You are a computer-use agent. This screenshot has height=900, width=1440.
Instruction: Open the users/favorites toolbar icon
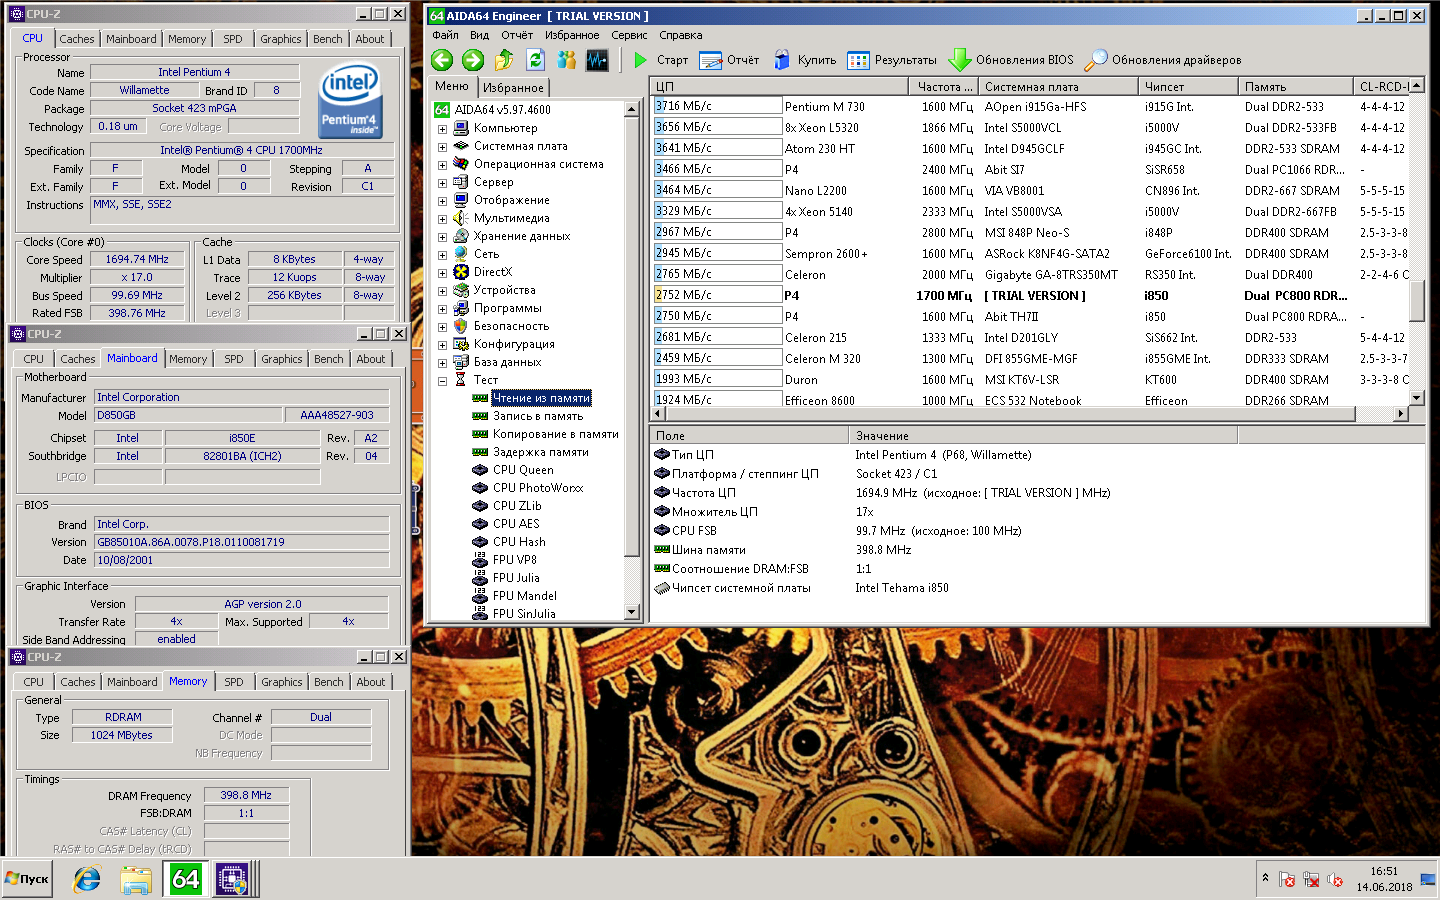(567, 60)
